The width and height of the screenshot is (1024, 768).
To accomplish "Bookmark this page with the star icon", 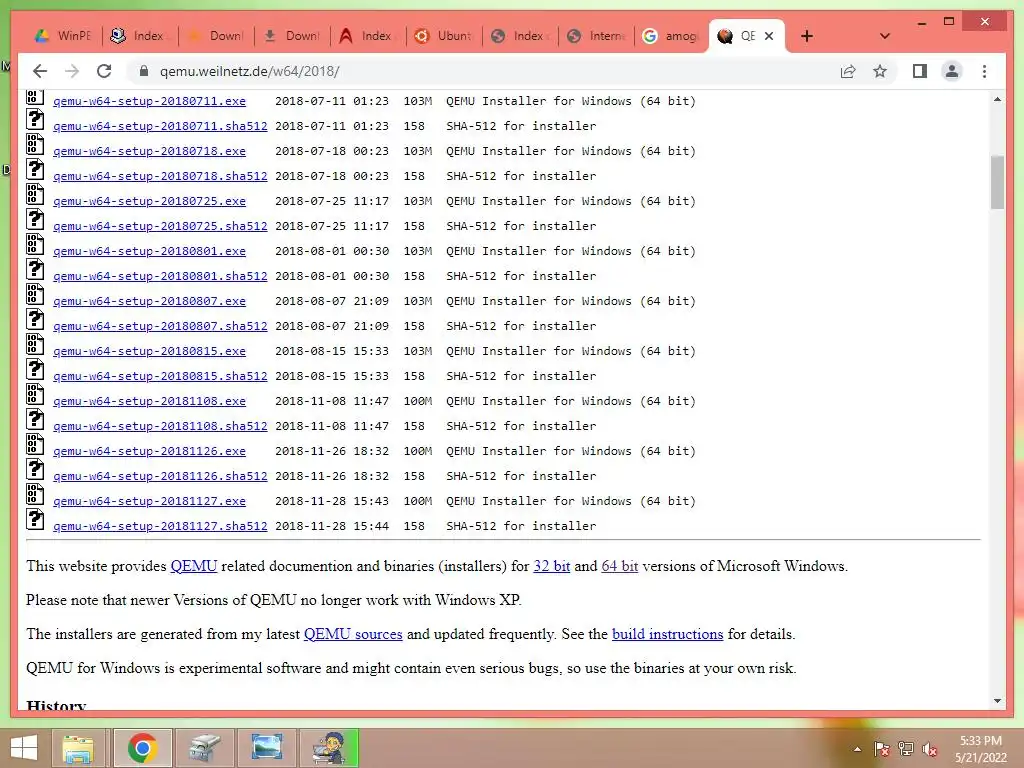I will (x=880, y=71).
